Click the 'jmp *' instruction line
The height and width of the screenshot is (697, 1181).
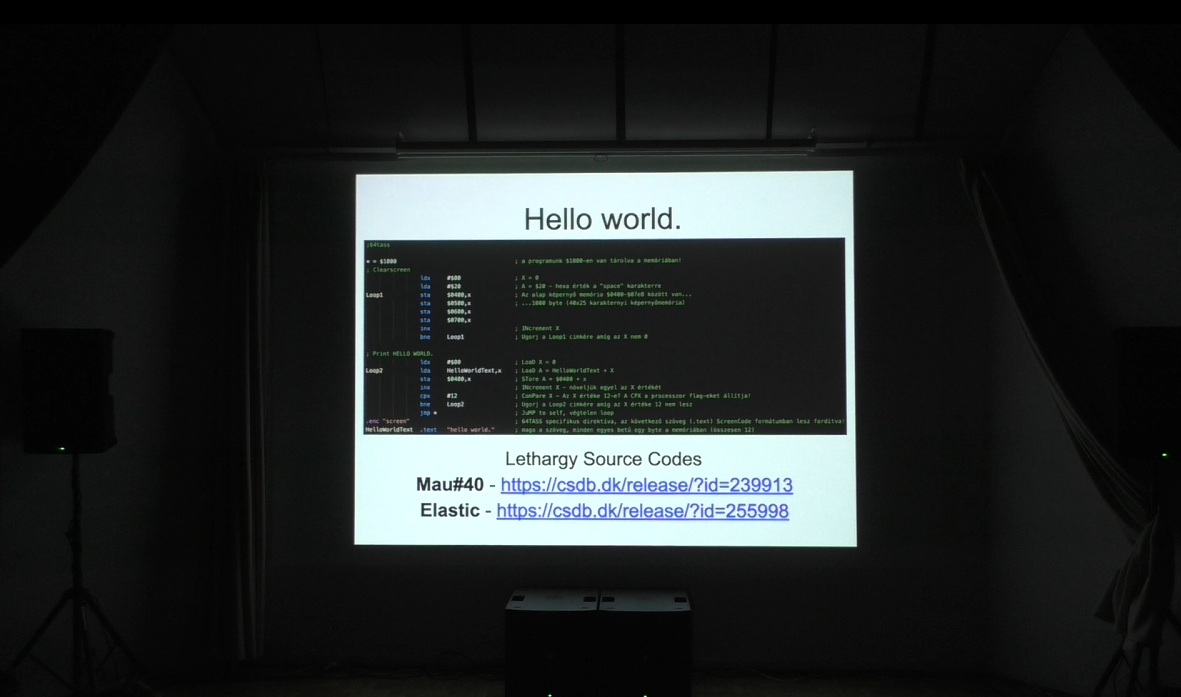click(x=429, y=413)
